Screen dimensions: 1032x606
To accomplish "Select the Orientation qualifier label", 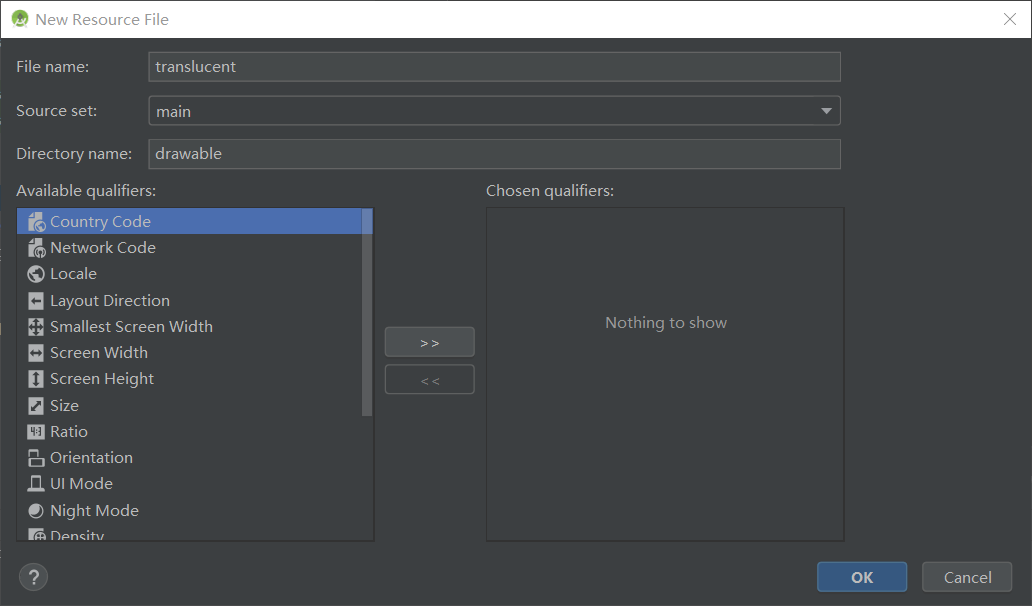I will (x=91, y=458).
